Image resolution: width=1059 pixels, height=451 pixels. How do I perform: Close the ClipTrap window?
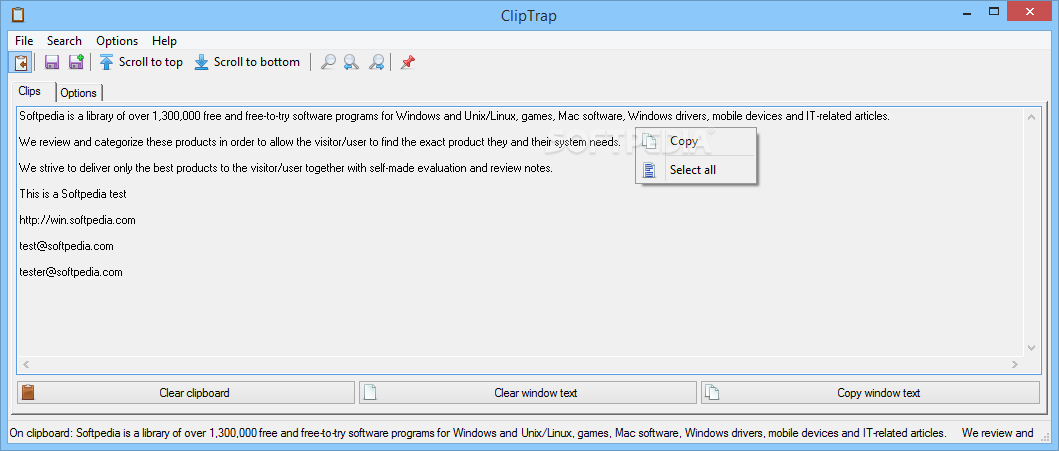click(1031, 12)
